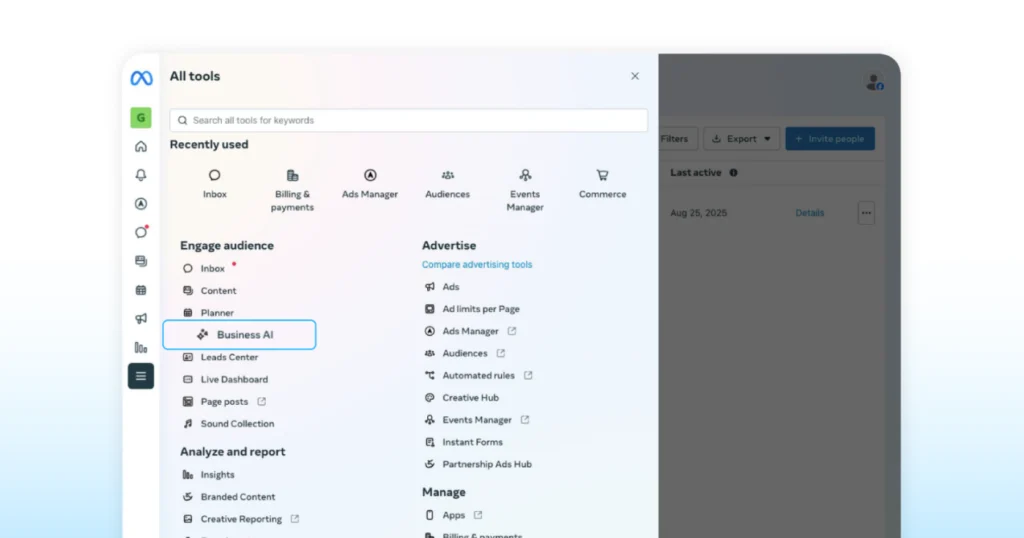Screen dimensions: 1024x538
Task: Open Events Manager under Advertise
Action: click(x=477, y=420)
